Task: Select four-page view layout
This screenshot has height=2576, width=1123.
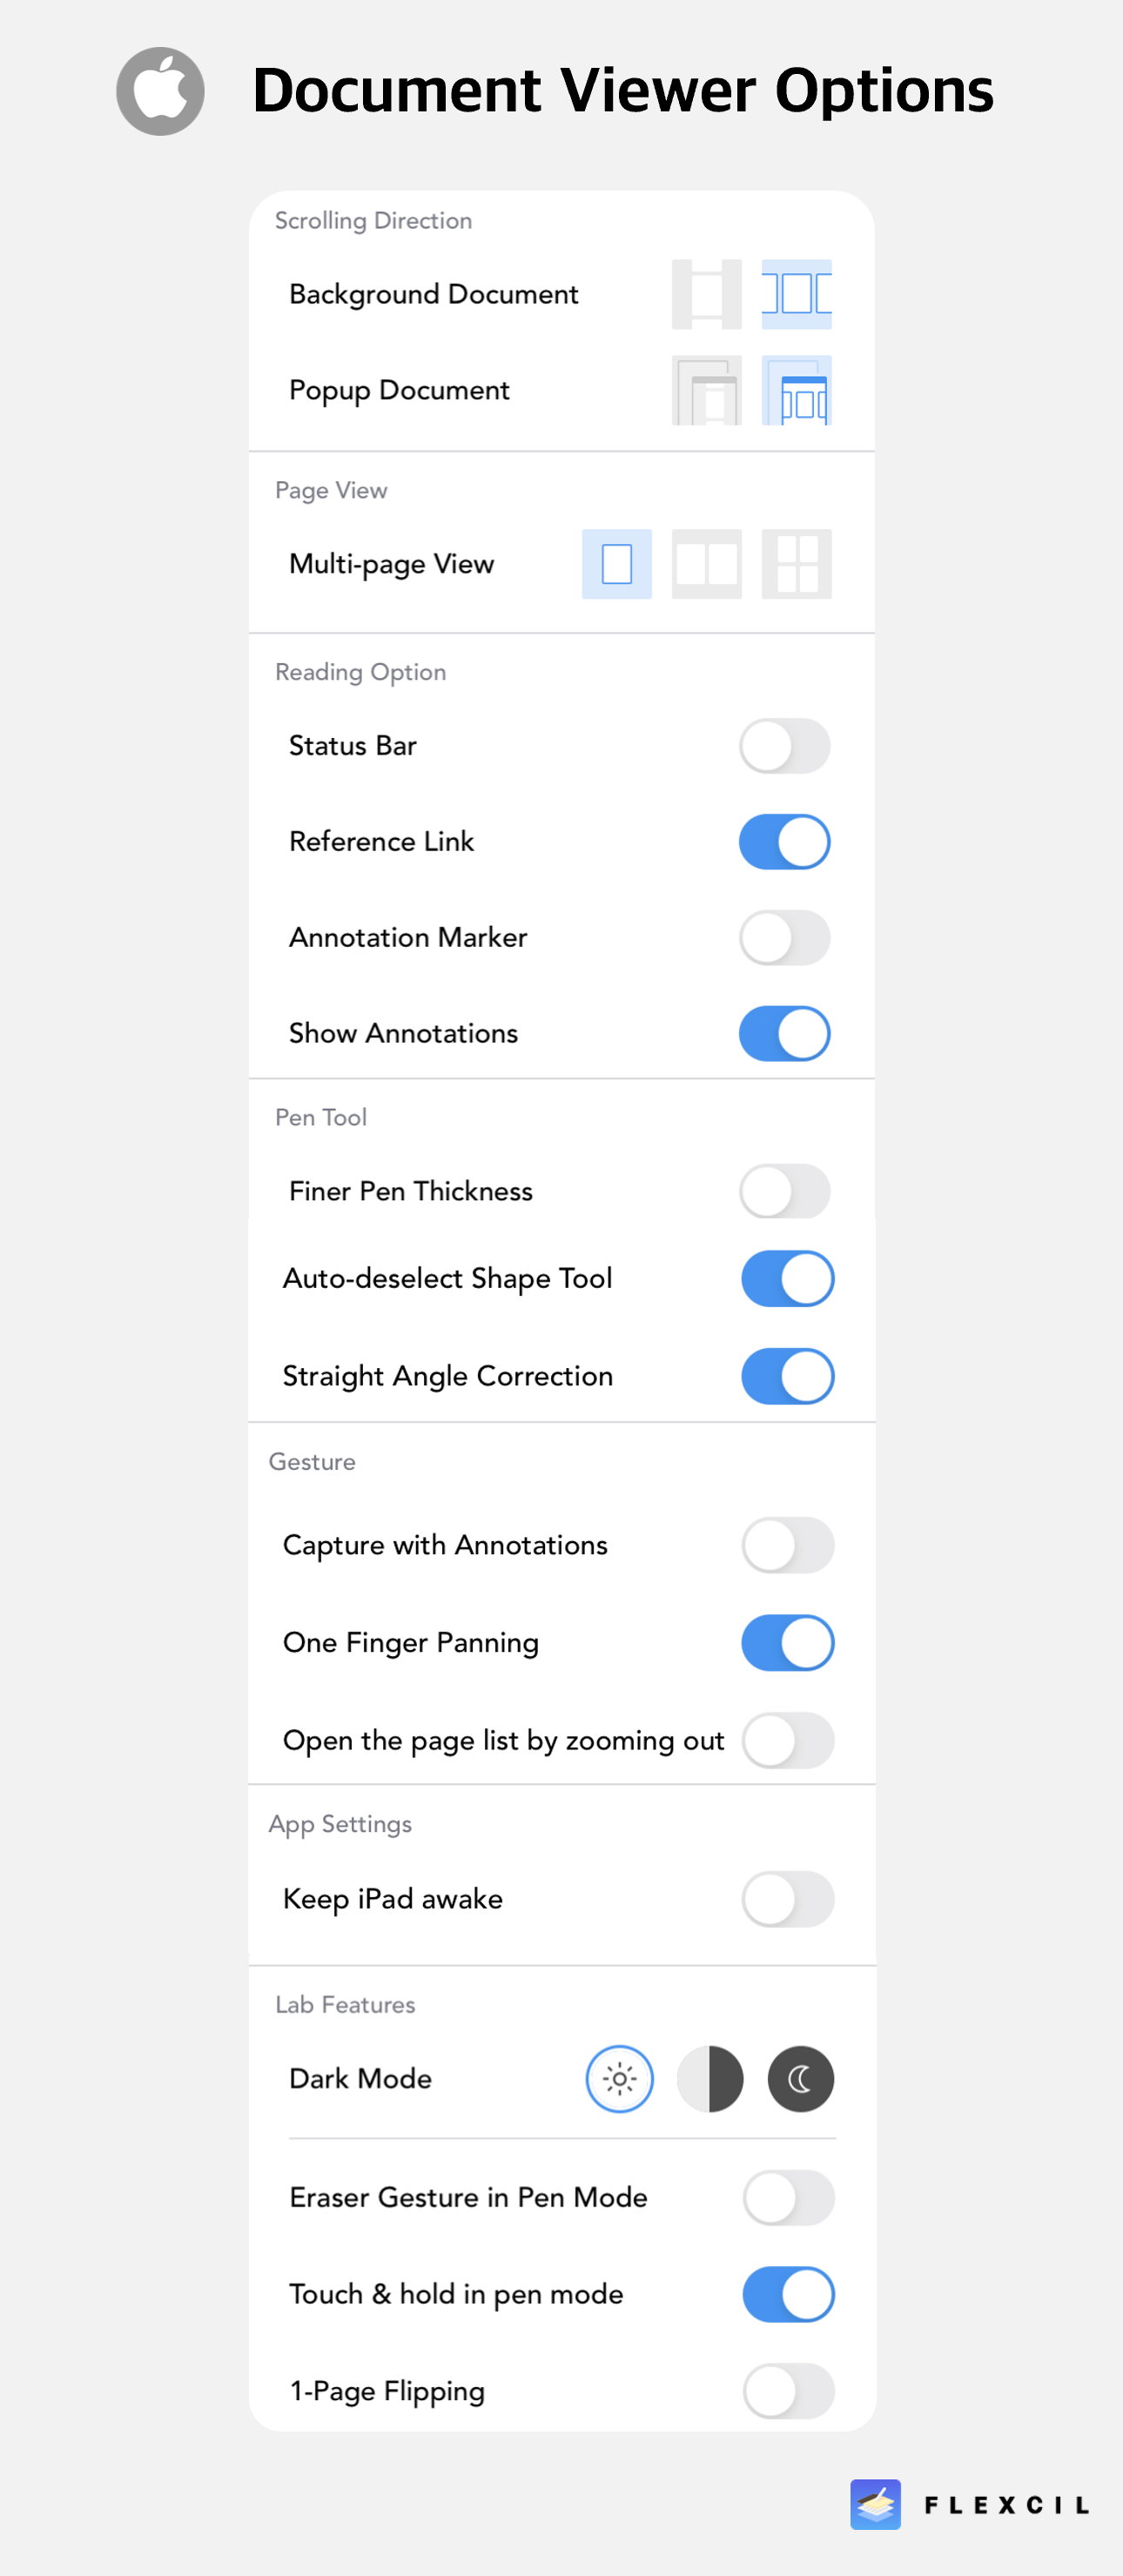Action: (798, 563)
